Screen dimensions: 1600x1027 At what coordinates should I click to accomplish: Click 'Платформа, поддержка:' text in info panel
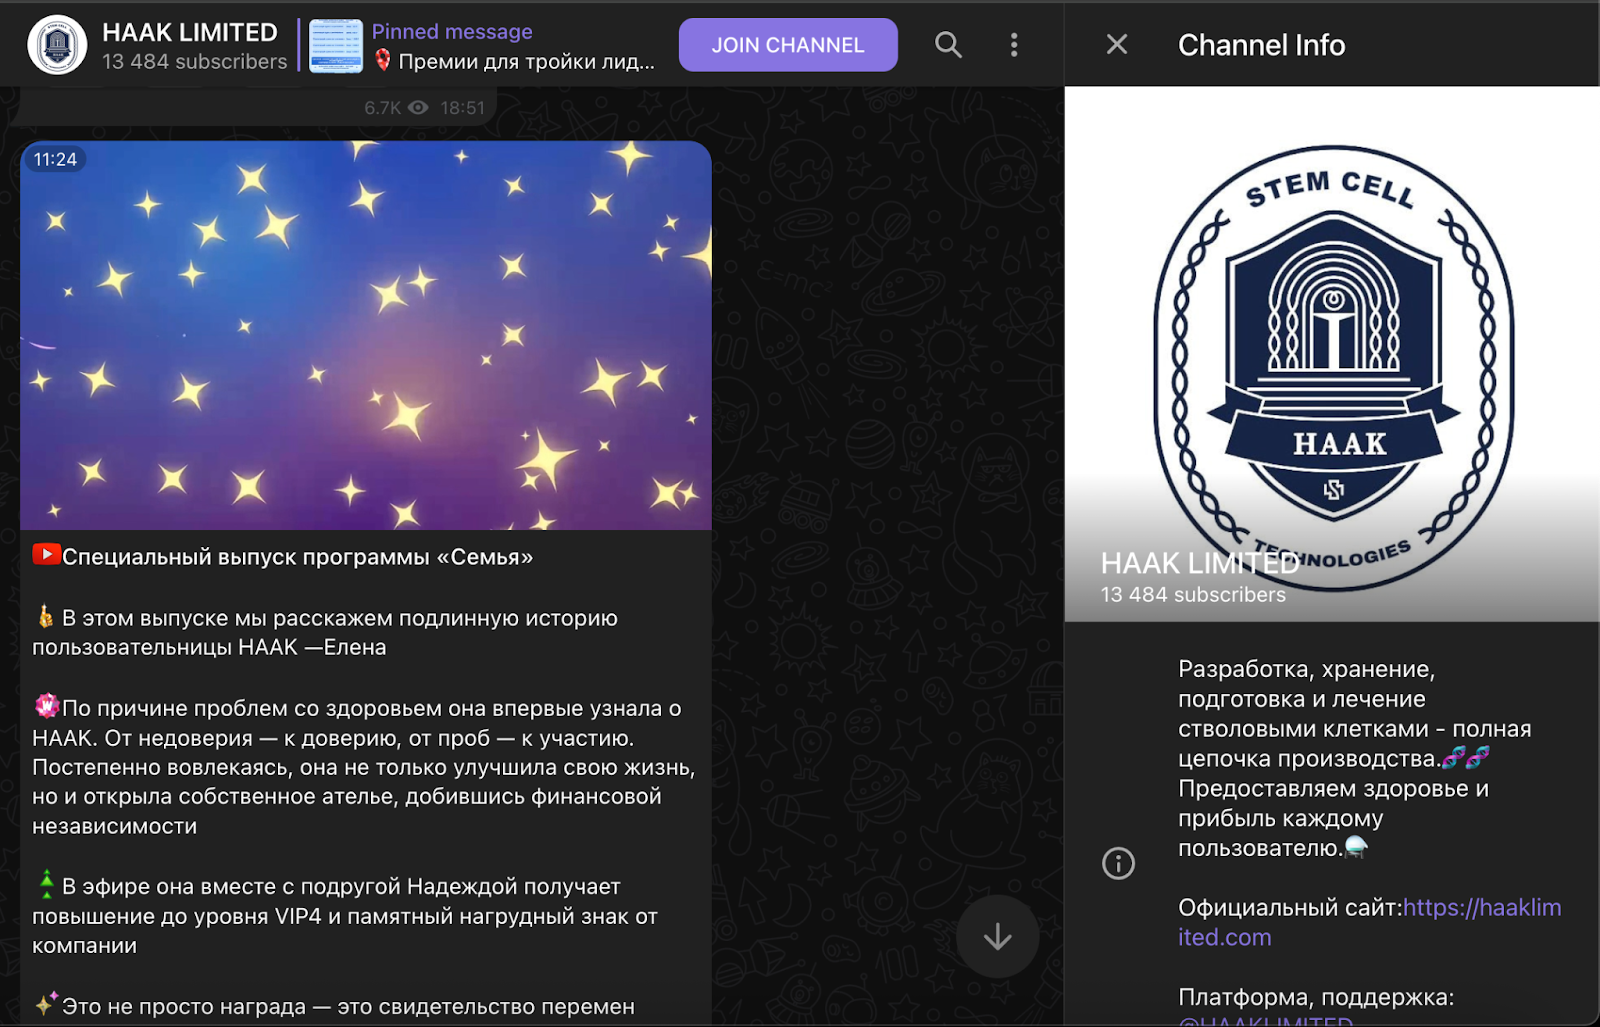point(1316,997)
